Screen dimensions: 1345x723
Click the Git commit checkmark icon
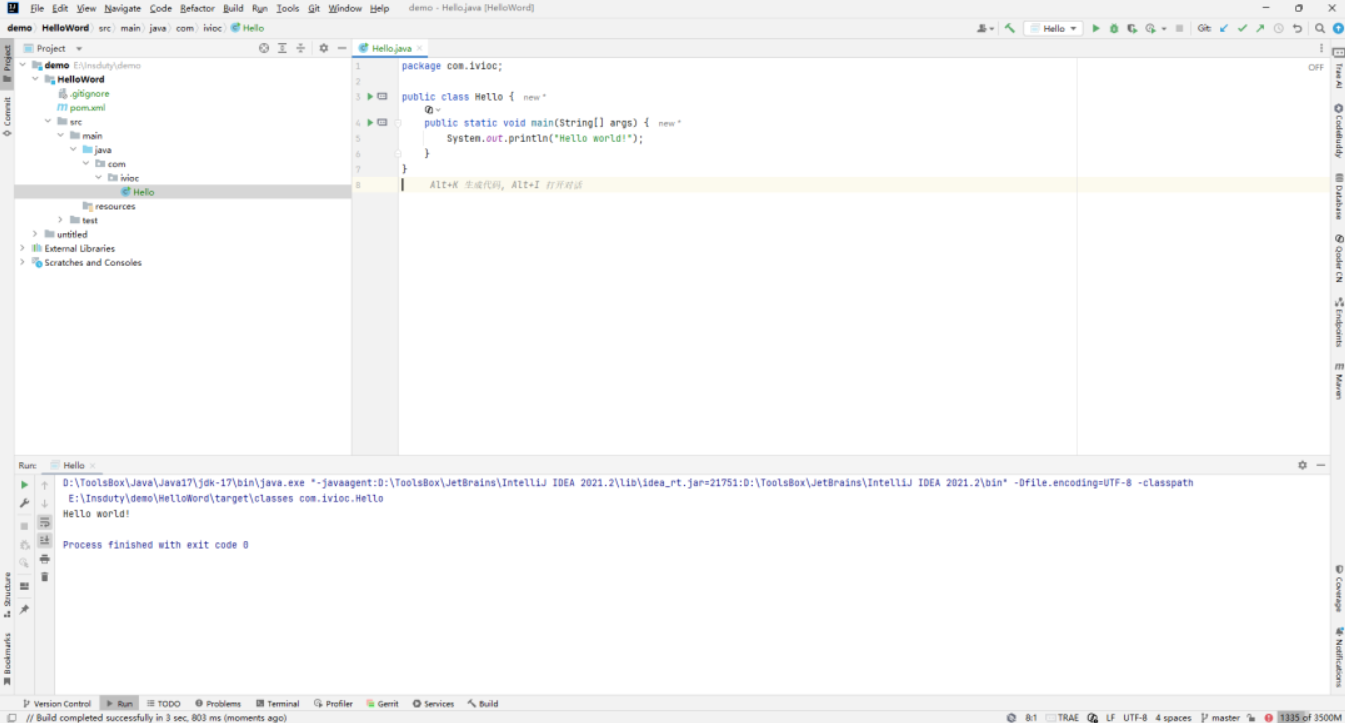(1242, 28)
